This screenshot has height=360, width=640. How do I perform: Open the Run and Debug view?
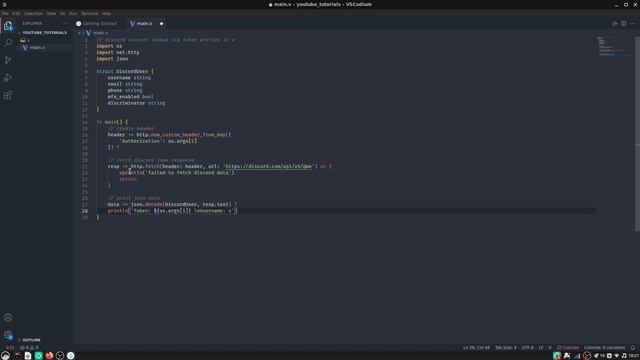(8, 78)
